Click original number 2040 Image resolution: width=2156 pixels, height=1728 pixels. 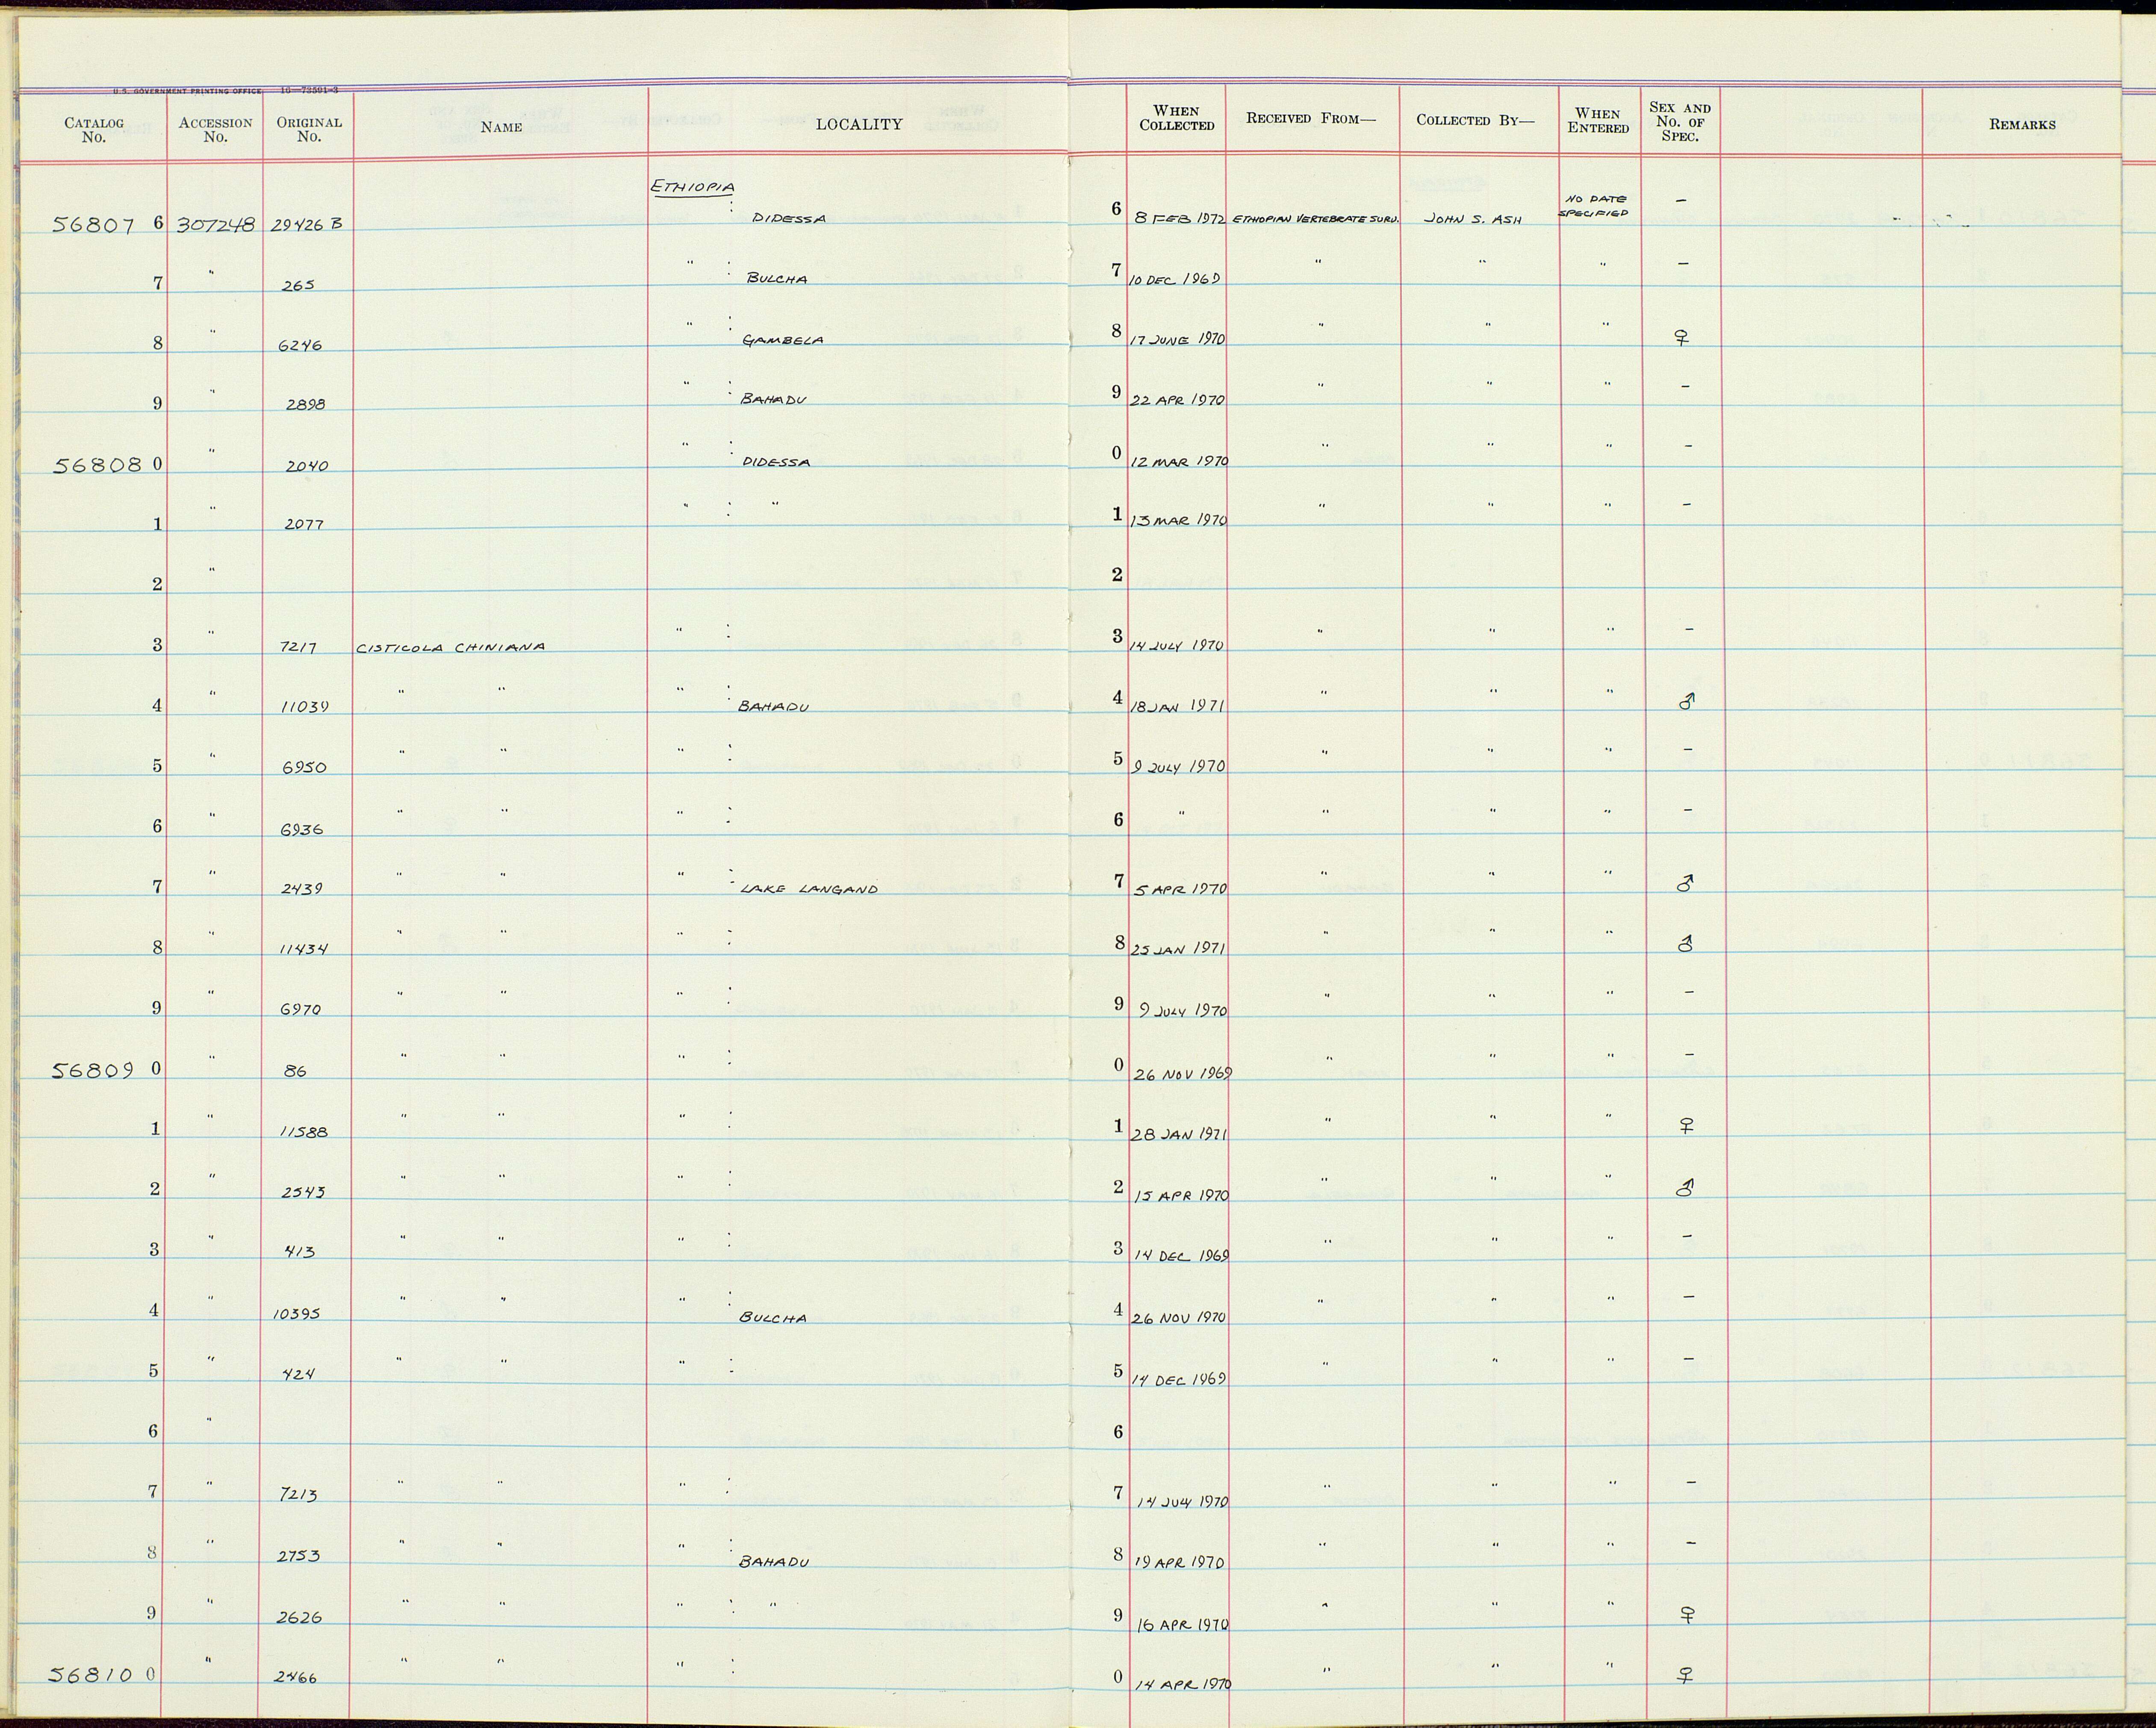click(x=306, y=466)
